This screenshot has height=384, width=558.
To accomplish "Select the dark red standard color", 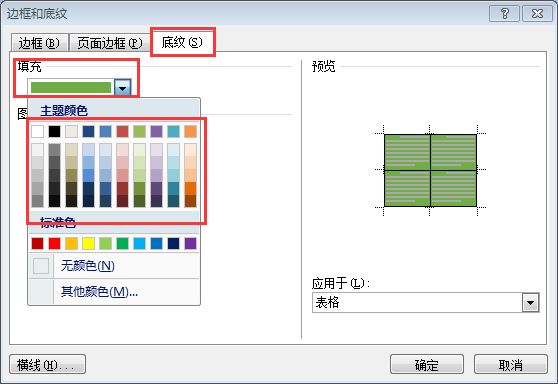I will [37, 244].
